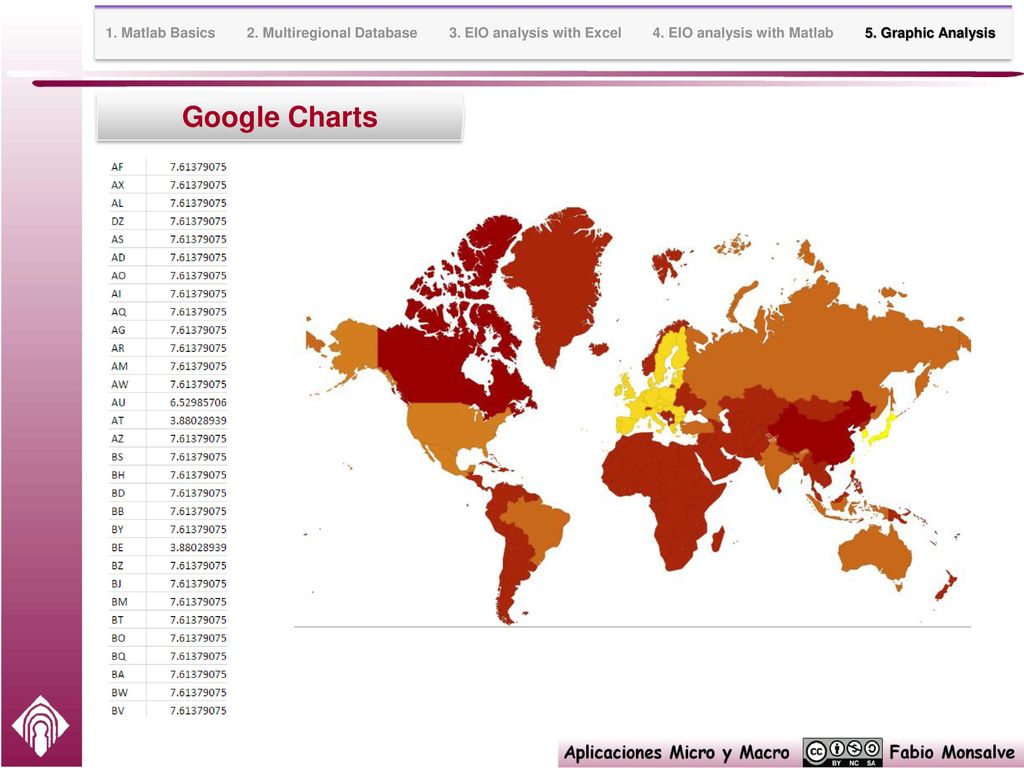Select the AW country code cell
This screenshot has width=1024, height=768.
point(120,385)
